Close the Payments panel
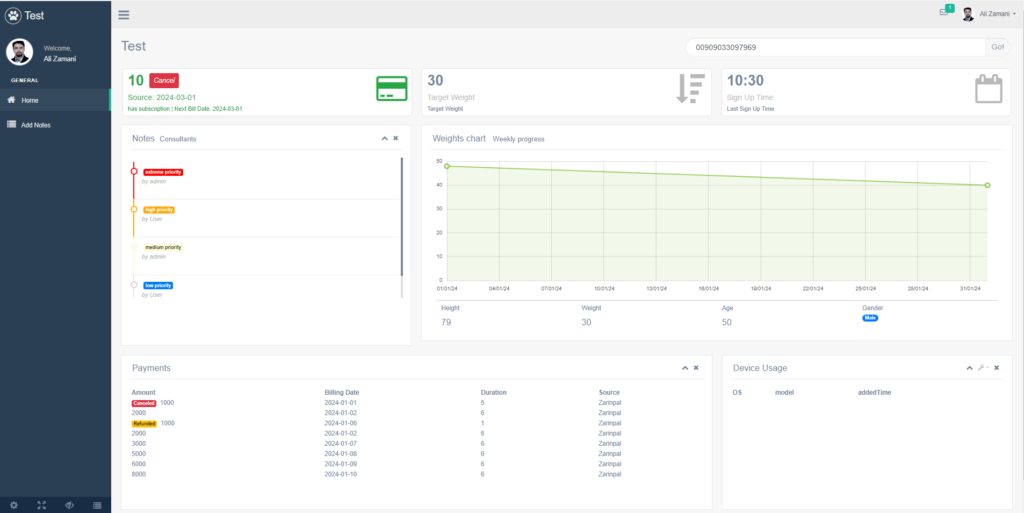Screen dimensions: 1024x513 point(696,368)
